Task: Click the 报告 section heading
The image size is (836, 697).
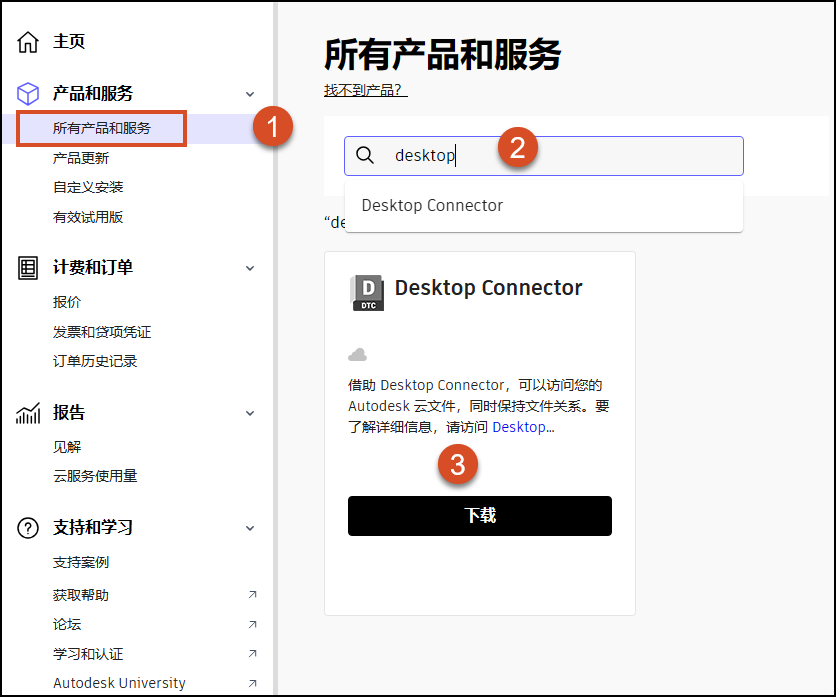Action: tap(69, 413)
